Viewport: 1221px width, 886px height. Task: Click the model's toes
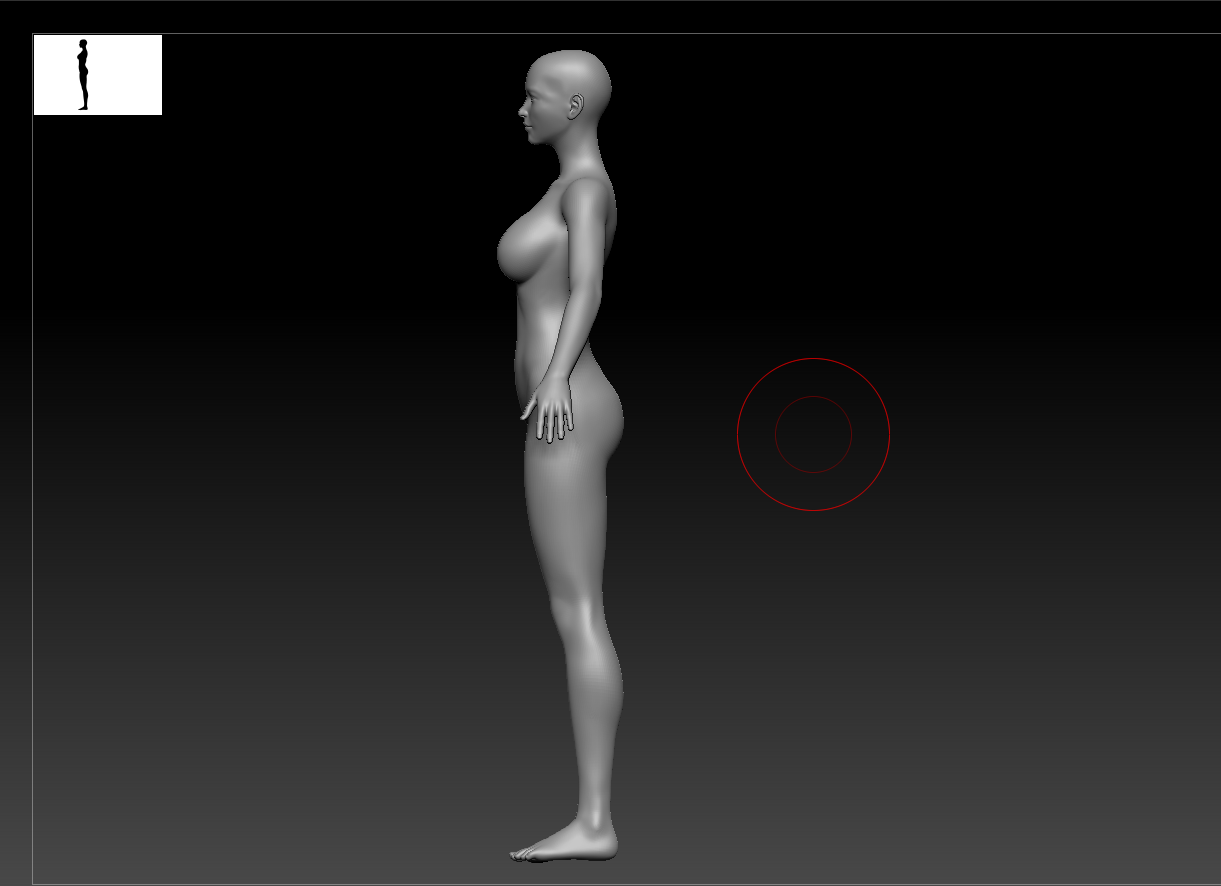point(522,854)
